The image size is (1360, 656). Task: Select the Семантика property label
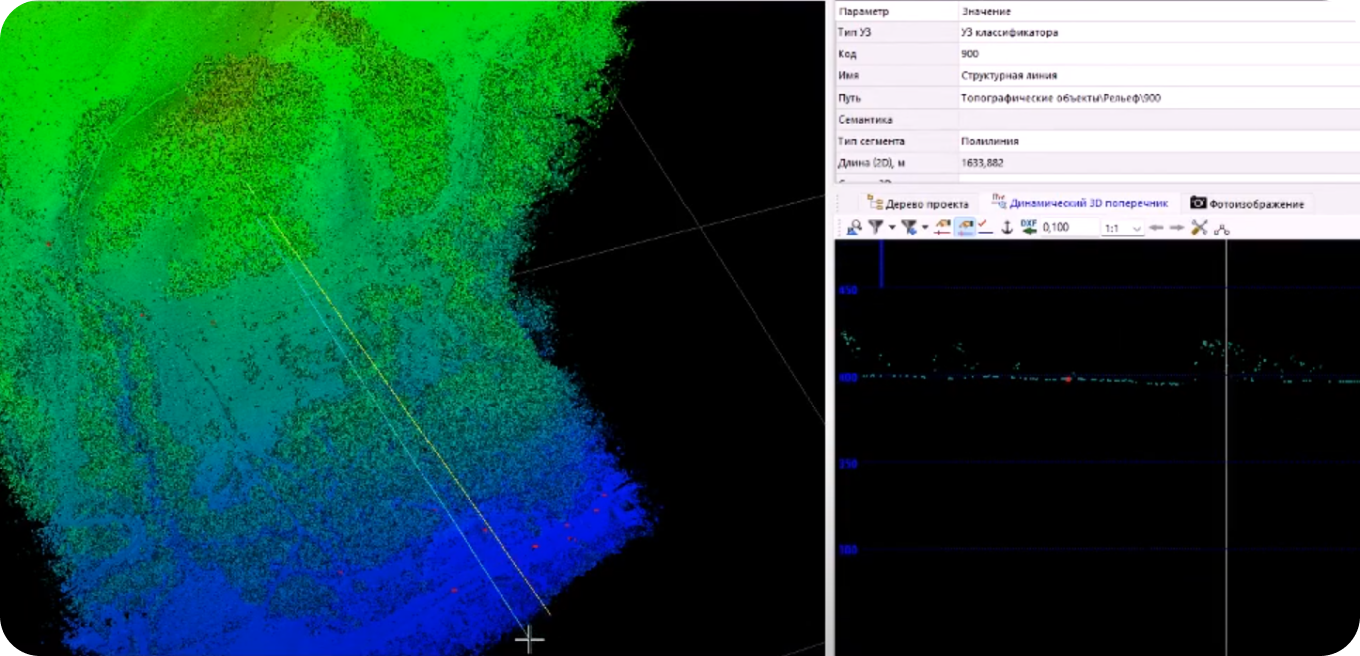[866, 119]
